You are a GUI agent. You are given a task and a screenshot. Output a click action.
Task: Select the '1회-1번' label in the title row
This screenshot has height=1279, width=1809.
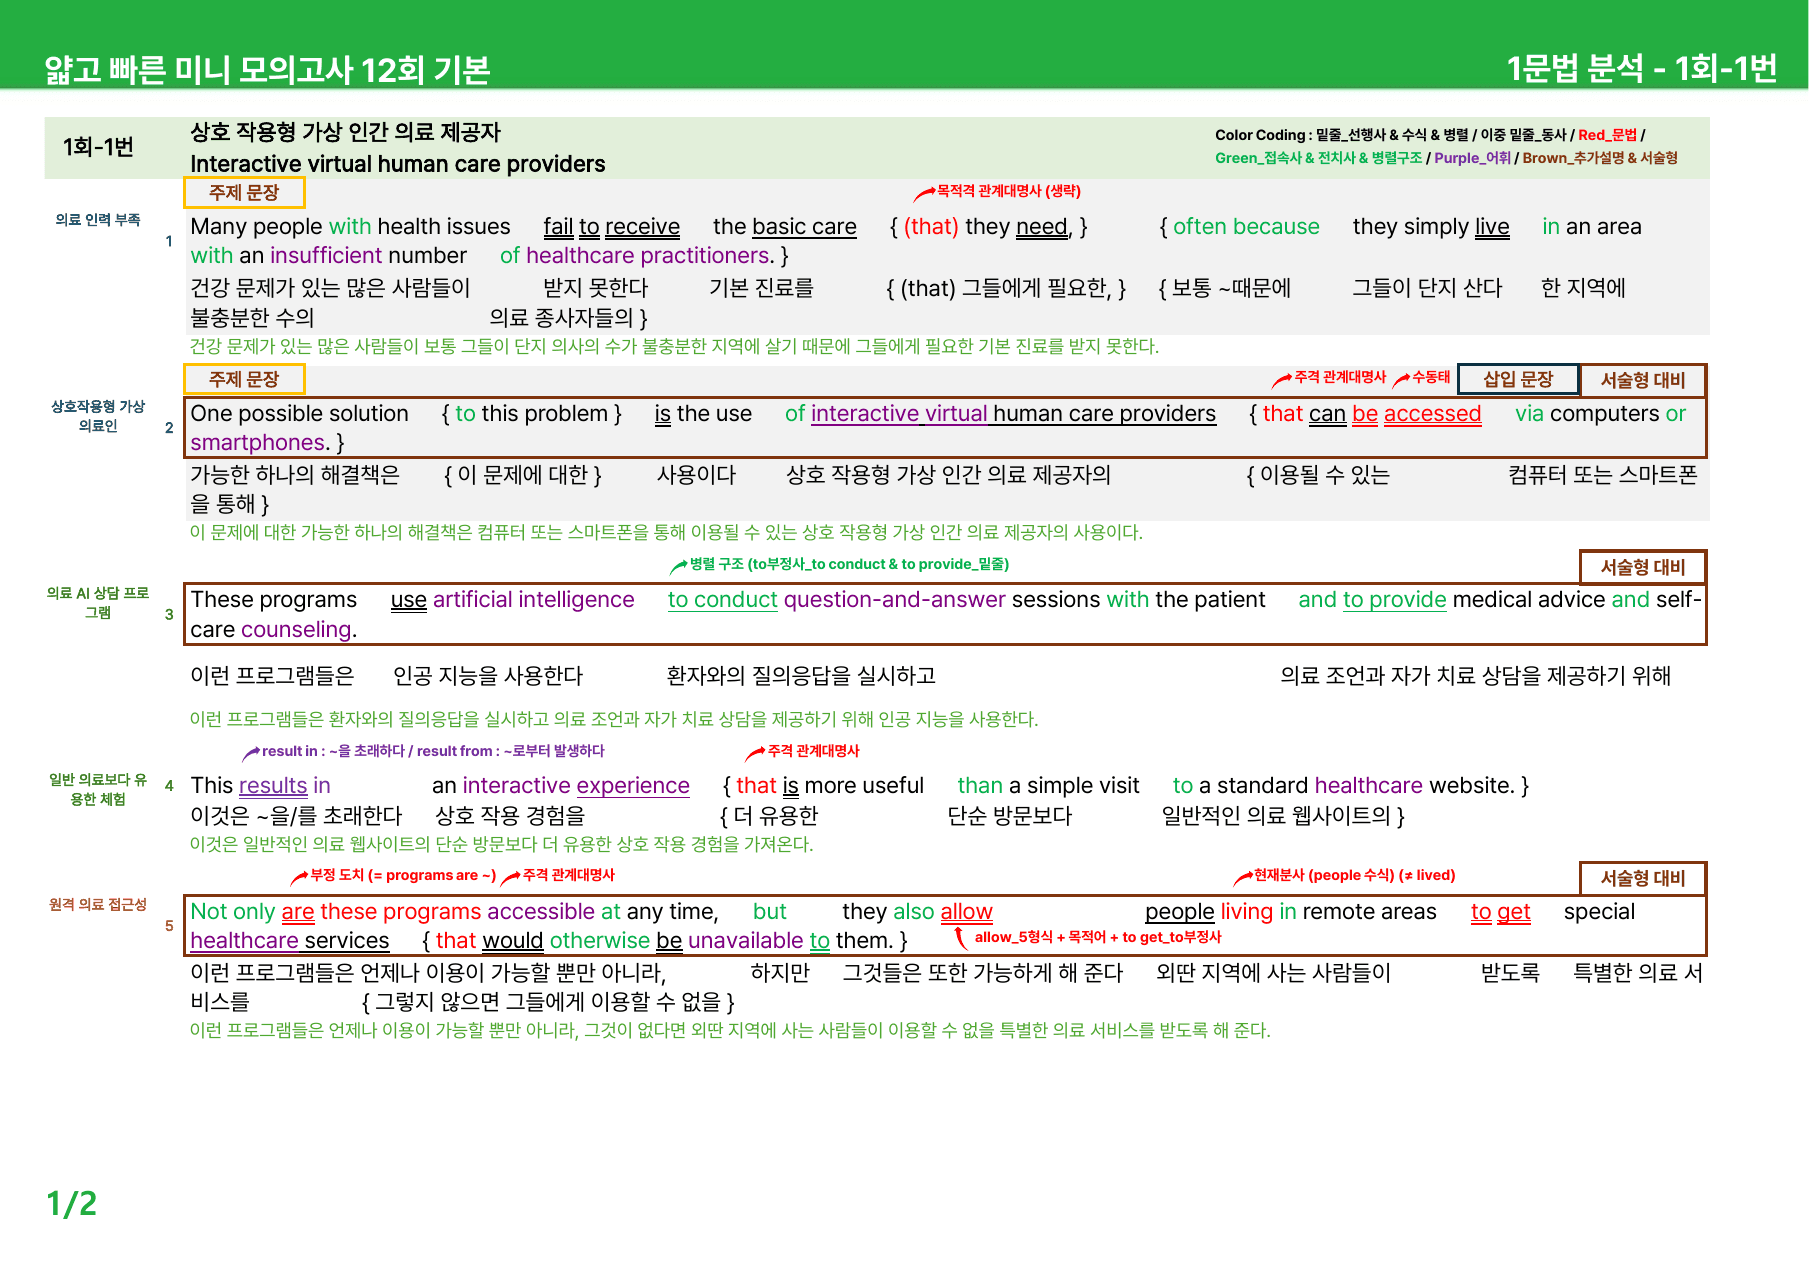point(98,147)
